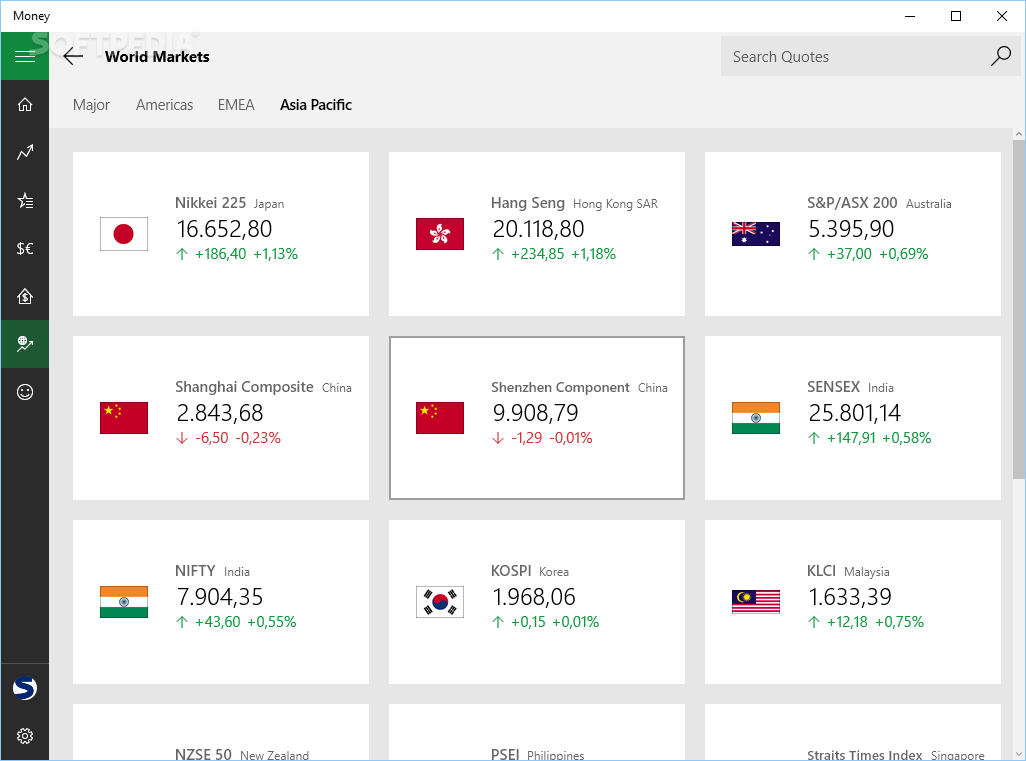View the Asia Pacific tab
This screenshot has height=761, width=1026.
pyautogui.click(x=315, y=104)
